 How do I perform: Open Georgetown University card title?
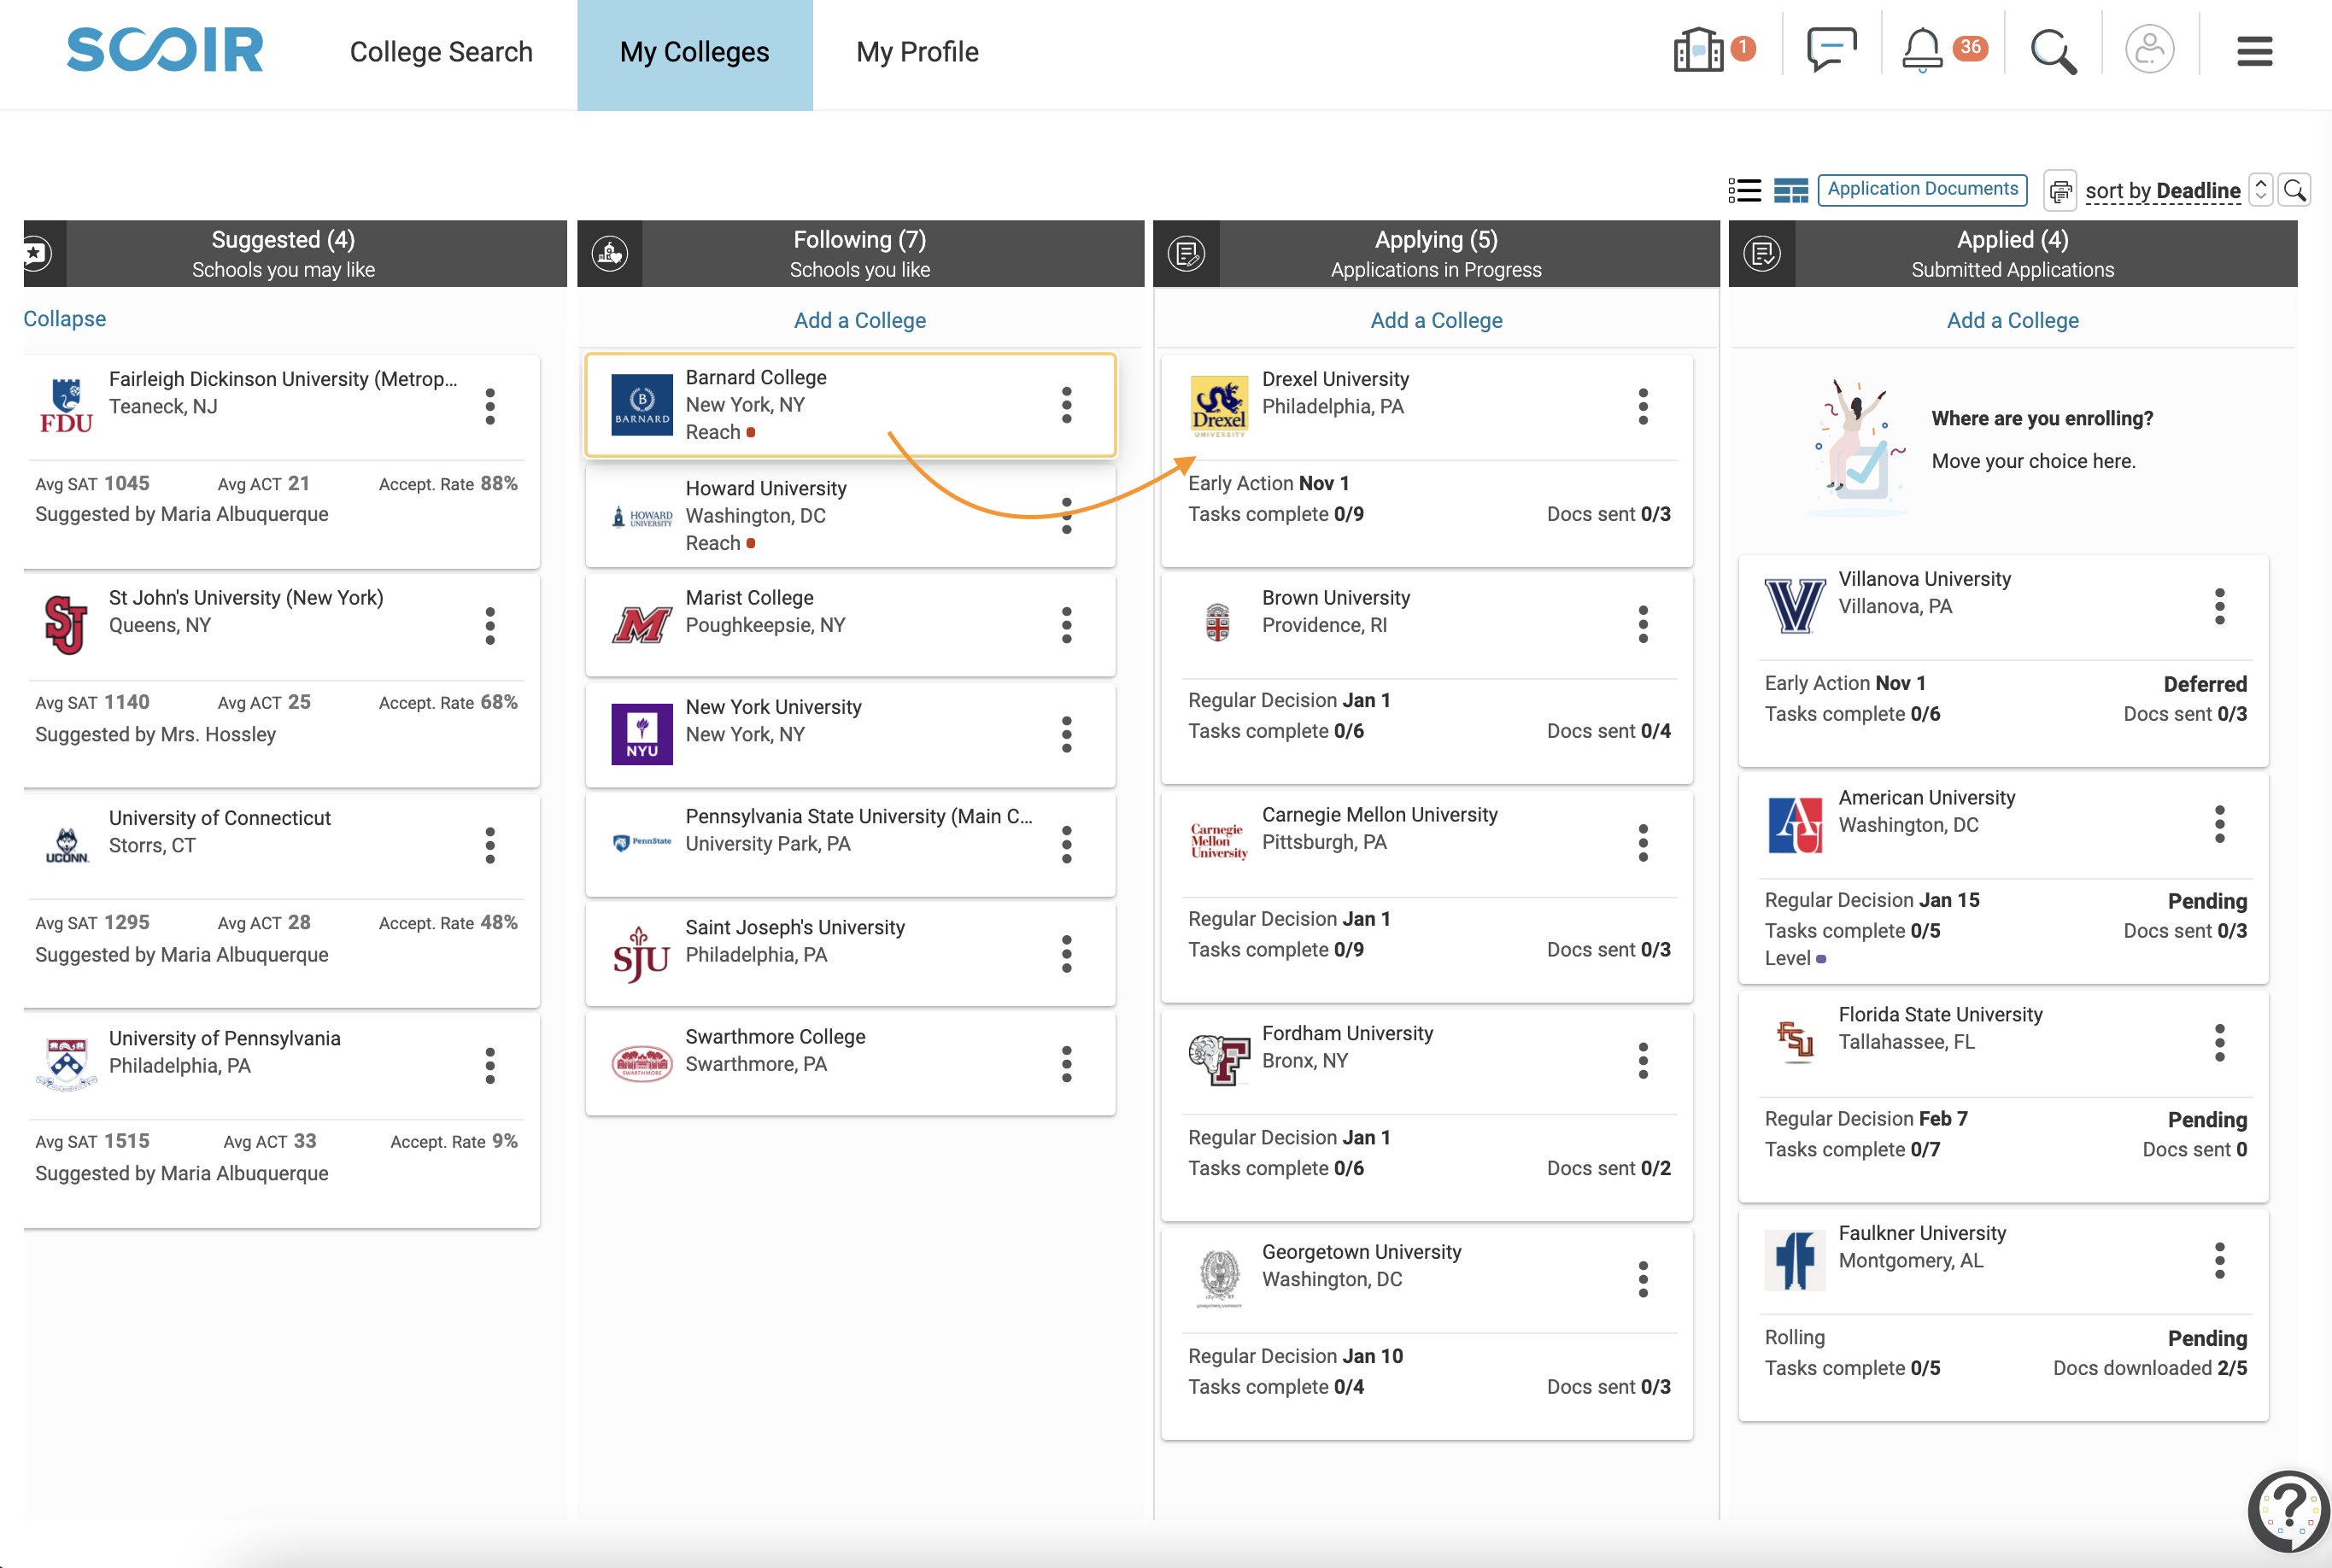pos(1361,1252)
